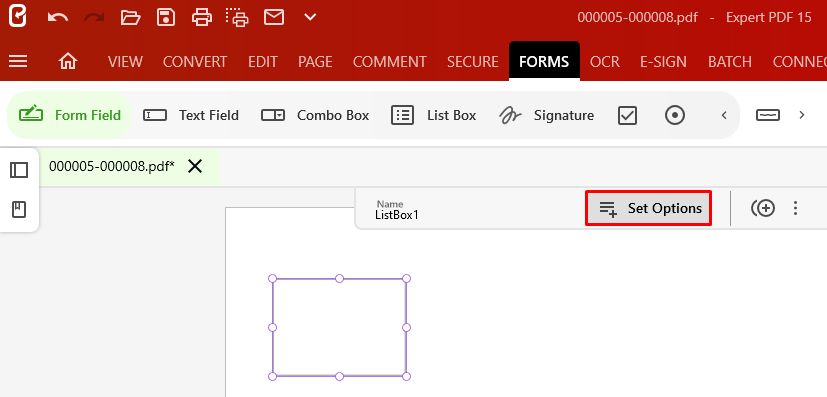Toggle the side panel icon on the left sidebar
Screen dimensions: 827x397
coord(19,170)
